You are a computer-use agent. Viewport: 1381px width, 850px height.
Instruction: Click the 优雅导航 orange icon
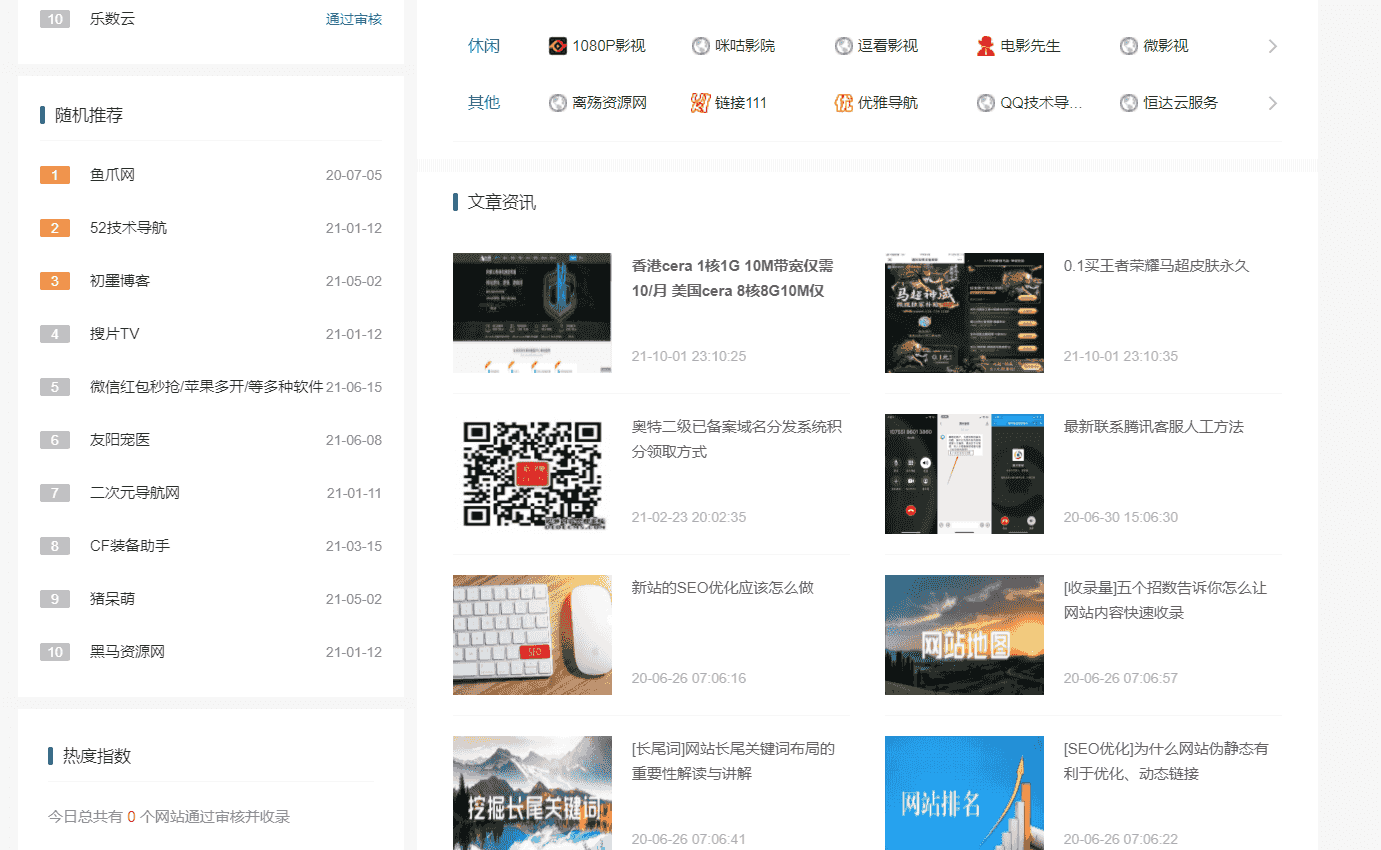844,103
